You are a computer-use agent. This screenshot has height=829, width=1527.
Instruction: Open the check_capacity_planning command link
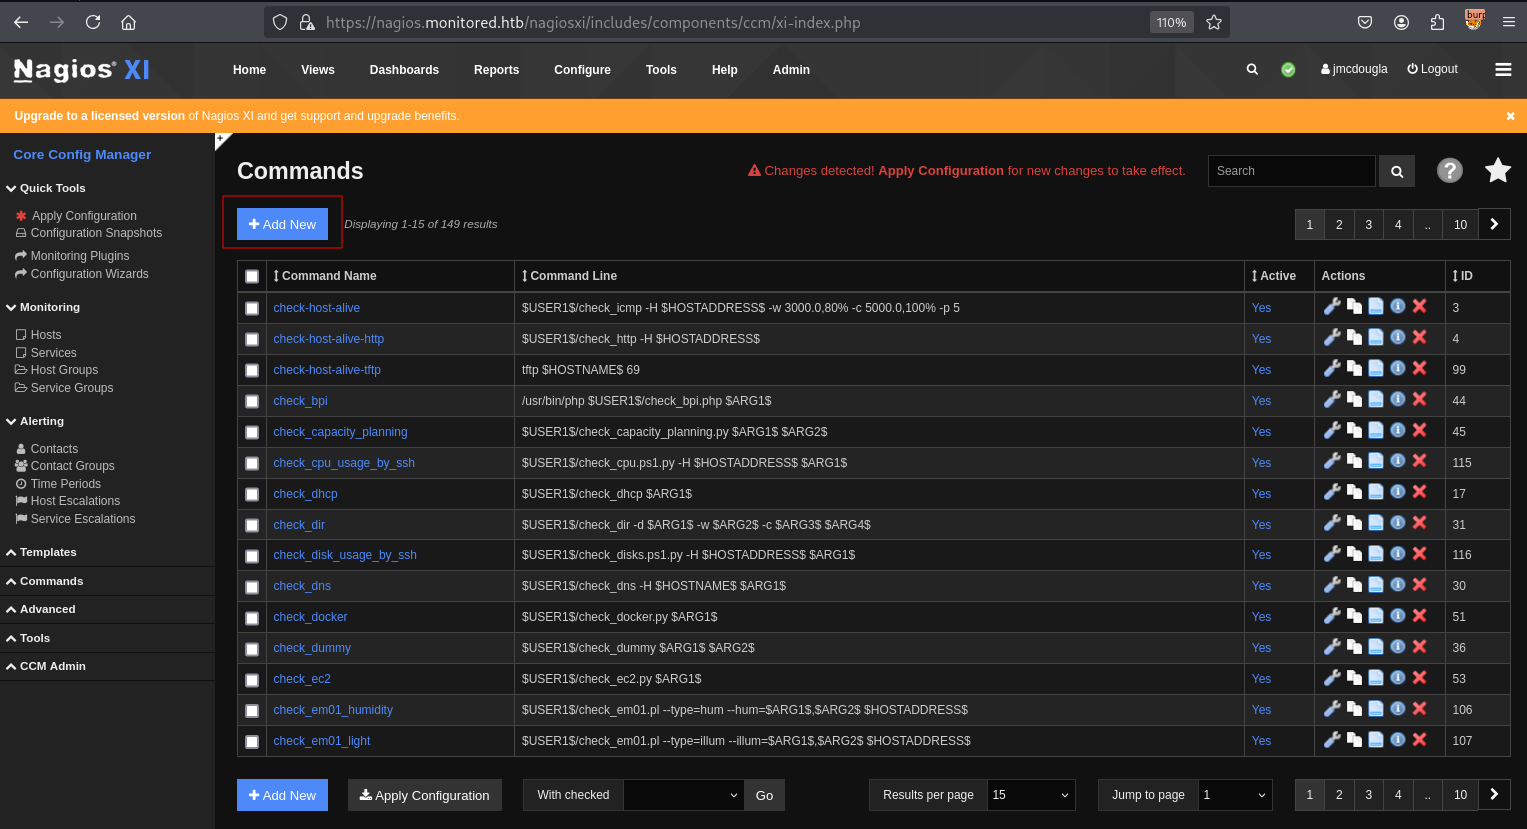tap(340, 432)
